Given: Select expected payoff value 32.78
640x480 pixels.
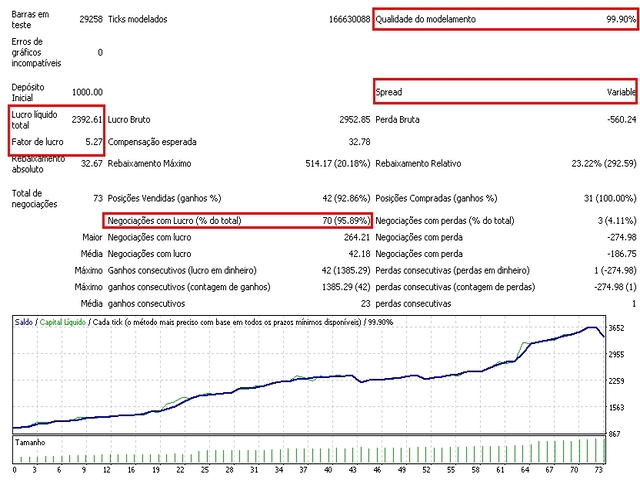Looking at the screenshot, I should point(359,142).
